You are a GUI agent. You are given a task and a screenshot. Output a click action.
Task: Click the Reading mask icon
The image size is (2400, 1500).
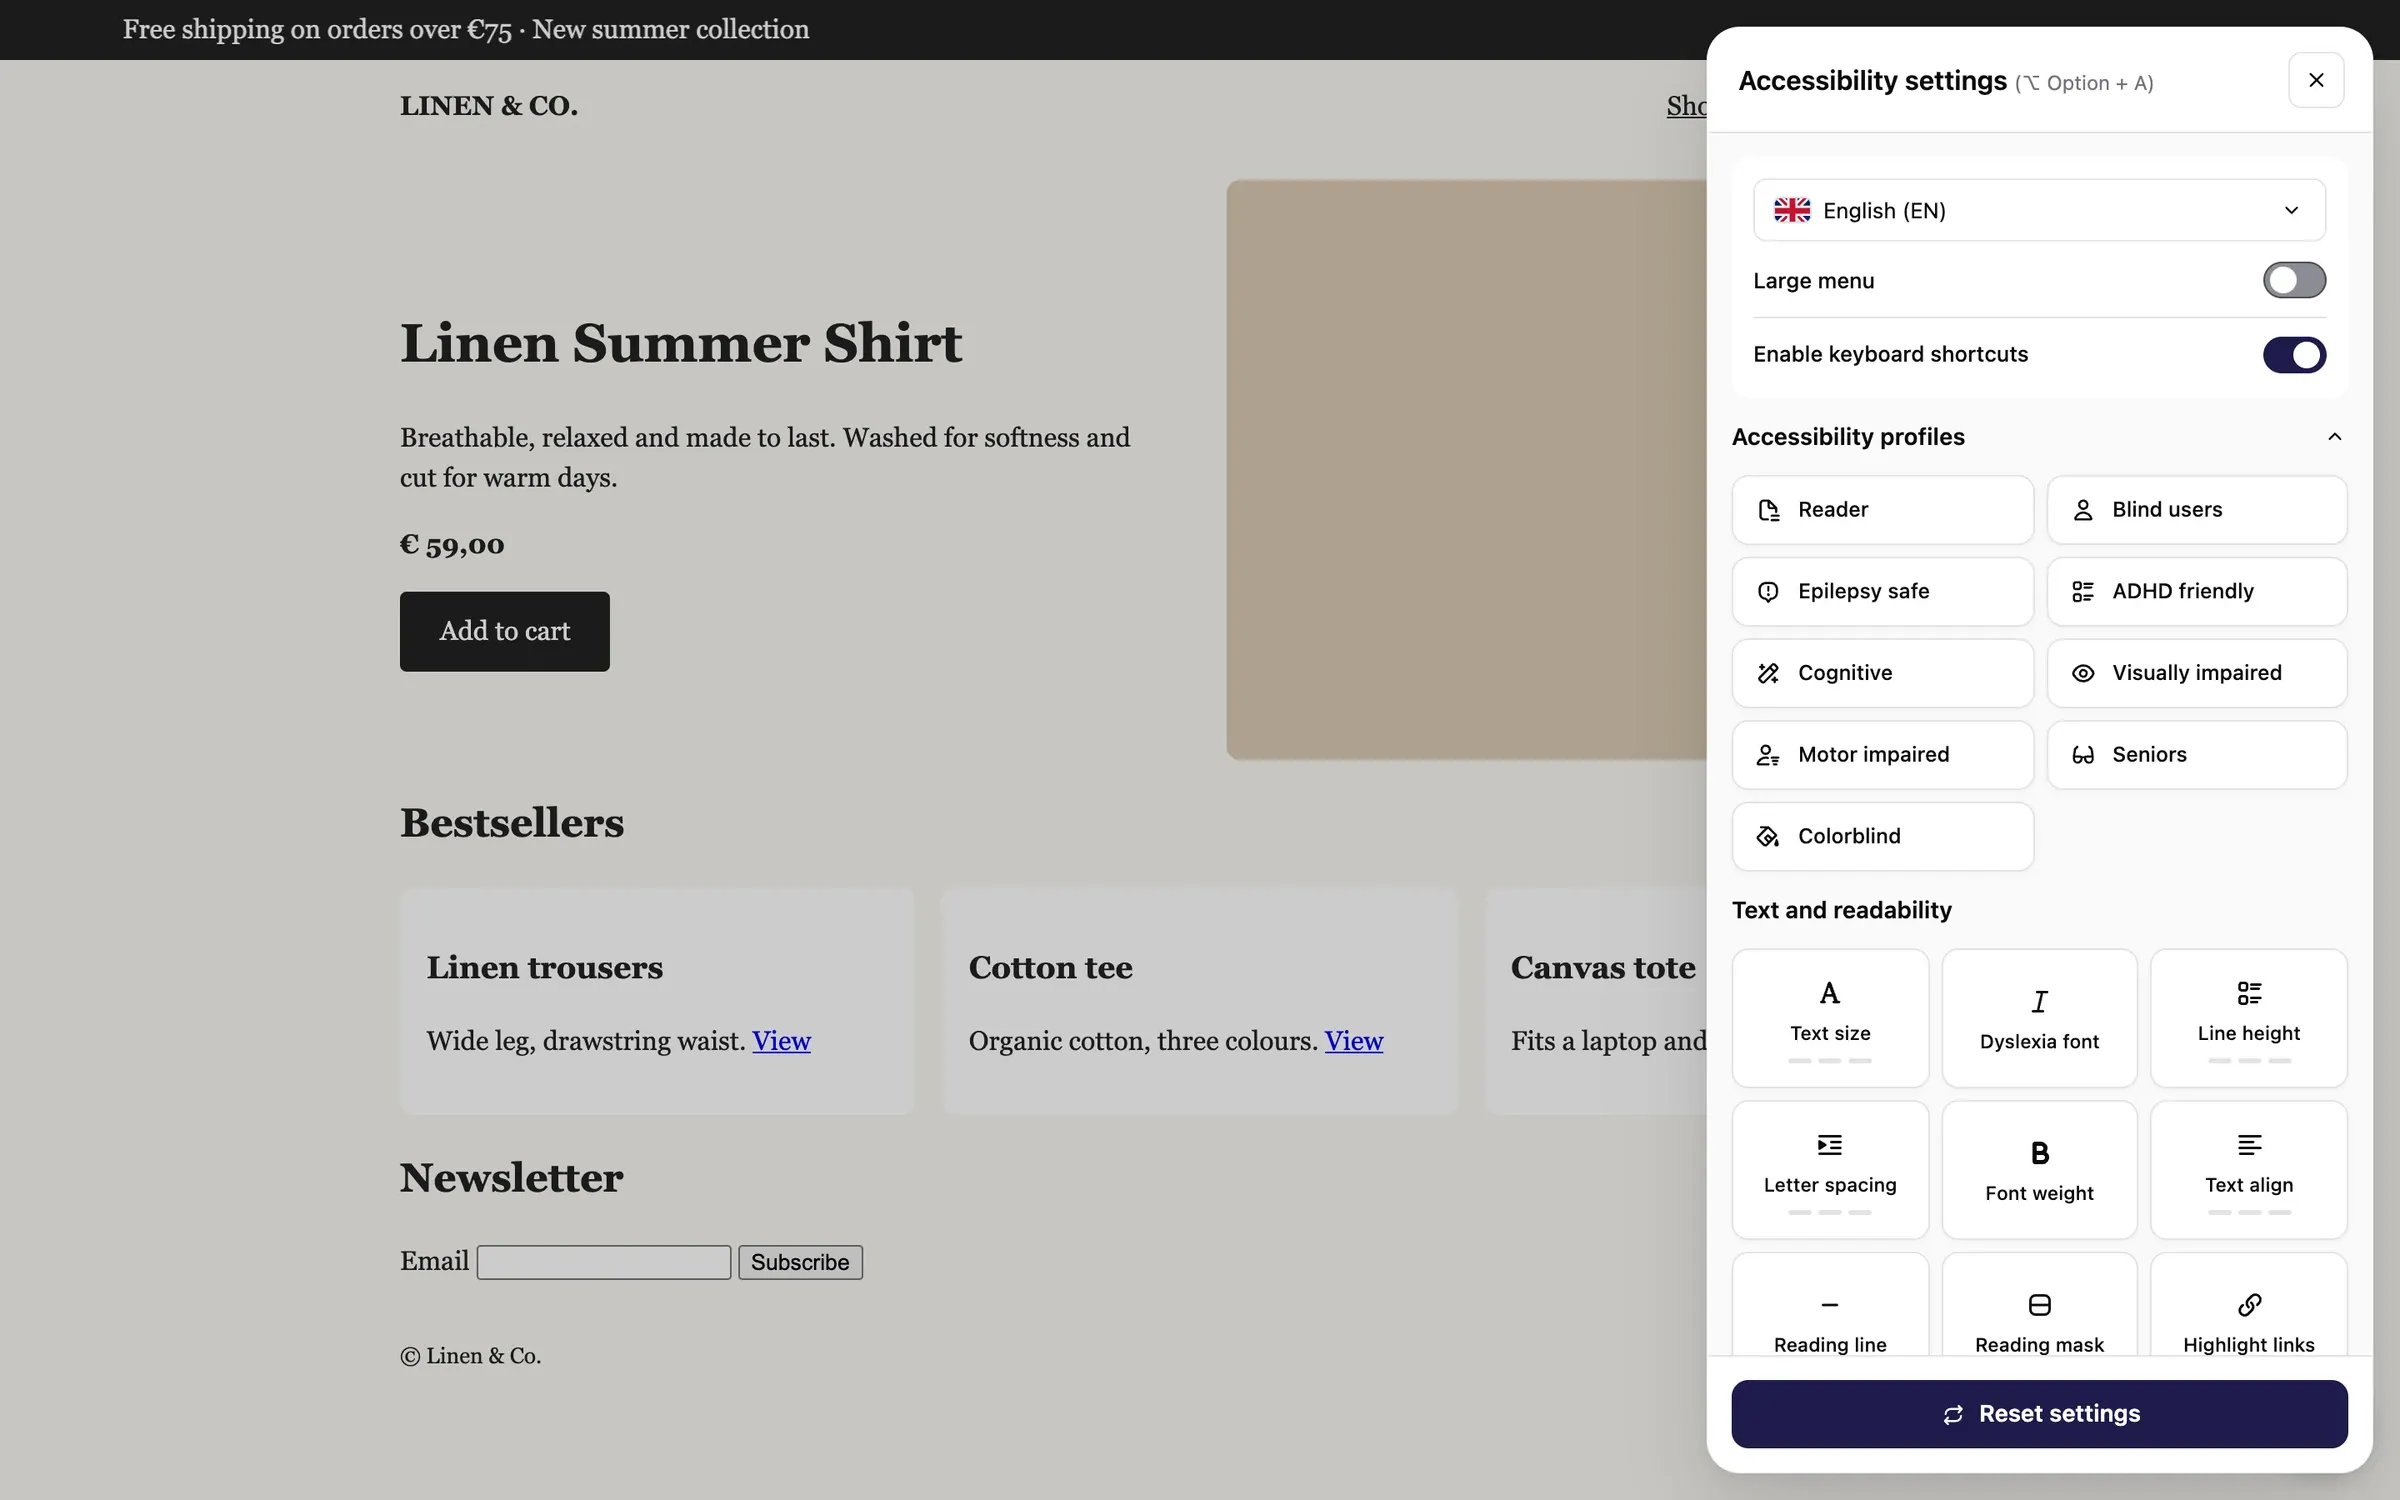click(x=2039, y=1305)
